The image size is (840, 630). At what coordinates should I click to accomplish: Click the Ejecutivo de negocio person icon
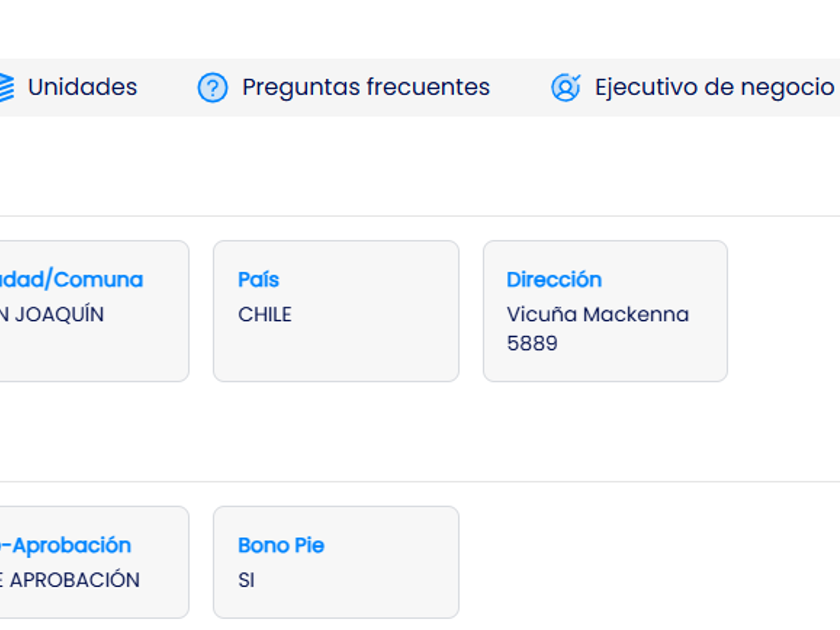tap(565, 88)
